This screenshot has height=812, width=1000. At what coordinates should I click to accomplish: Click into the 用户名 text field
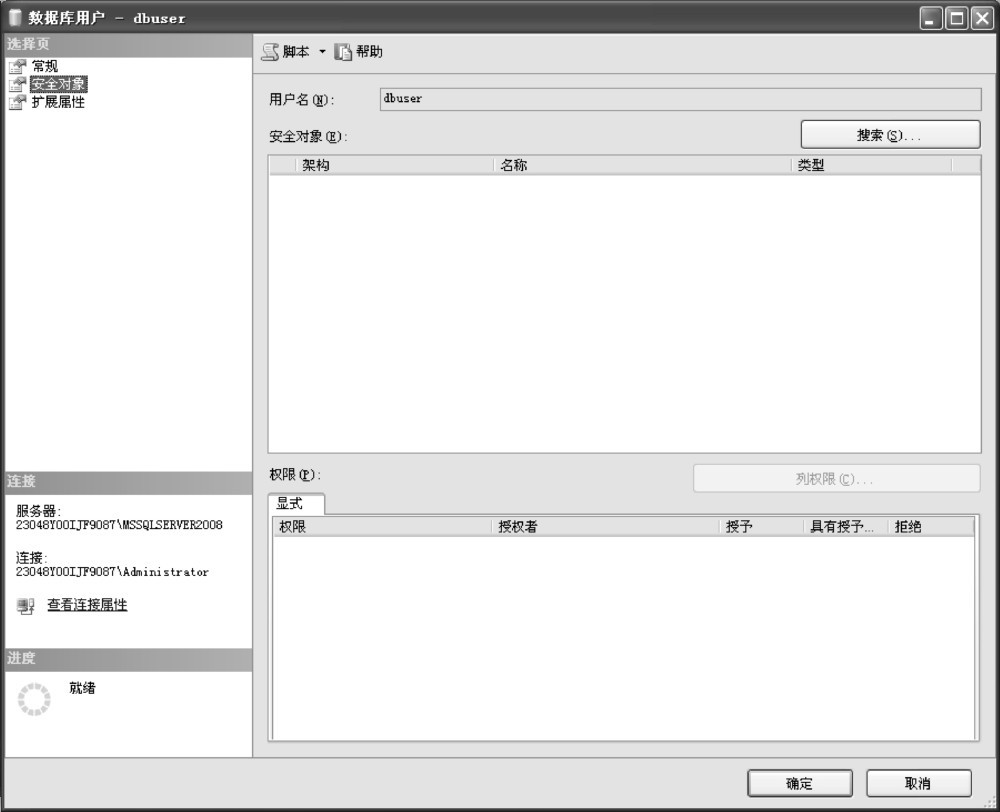680,99
